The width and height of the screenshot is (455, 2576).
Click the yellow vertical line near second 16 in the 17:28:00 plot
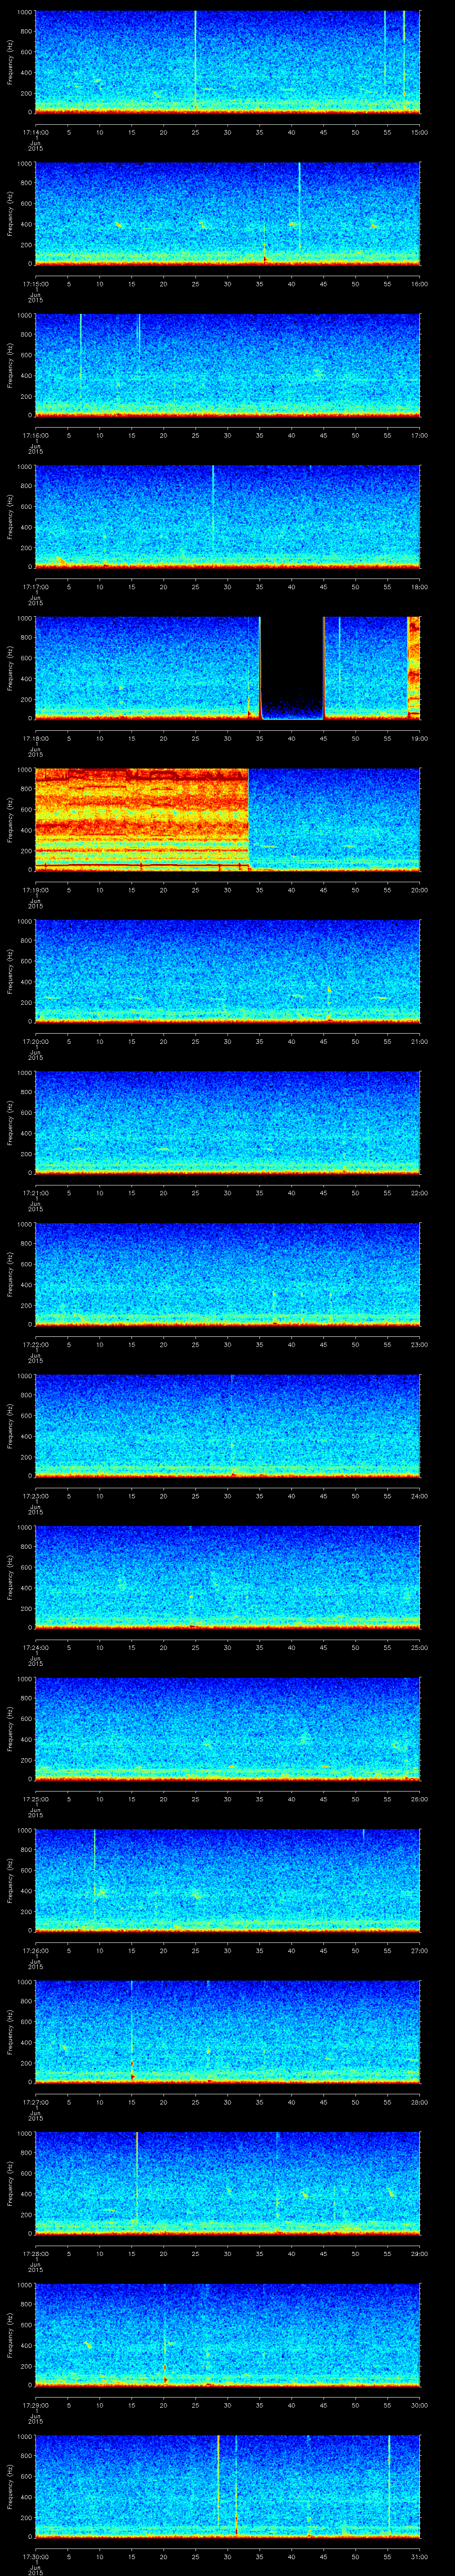(137, 2180)
